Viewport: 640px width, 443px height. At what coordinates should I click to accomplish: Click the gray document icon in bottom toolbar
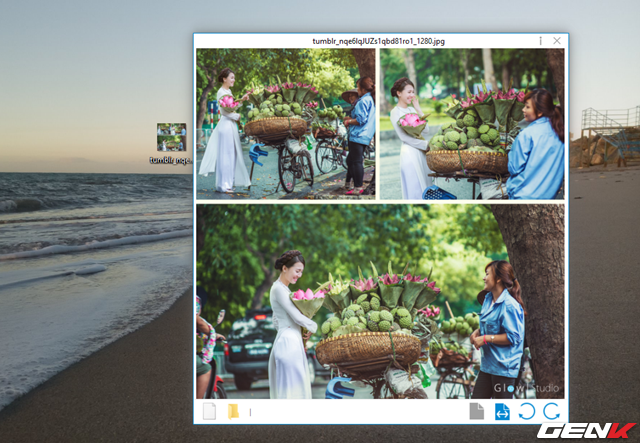coord(477,411)
